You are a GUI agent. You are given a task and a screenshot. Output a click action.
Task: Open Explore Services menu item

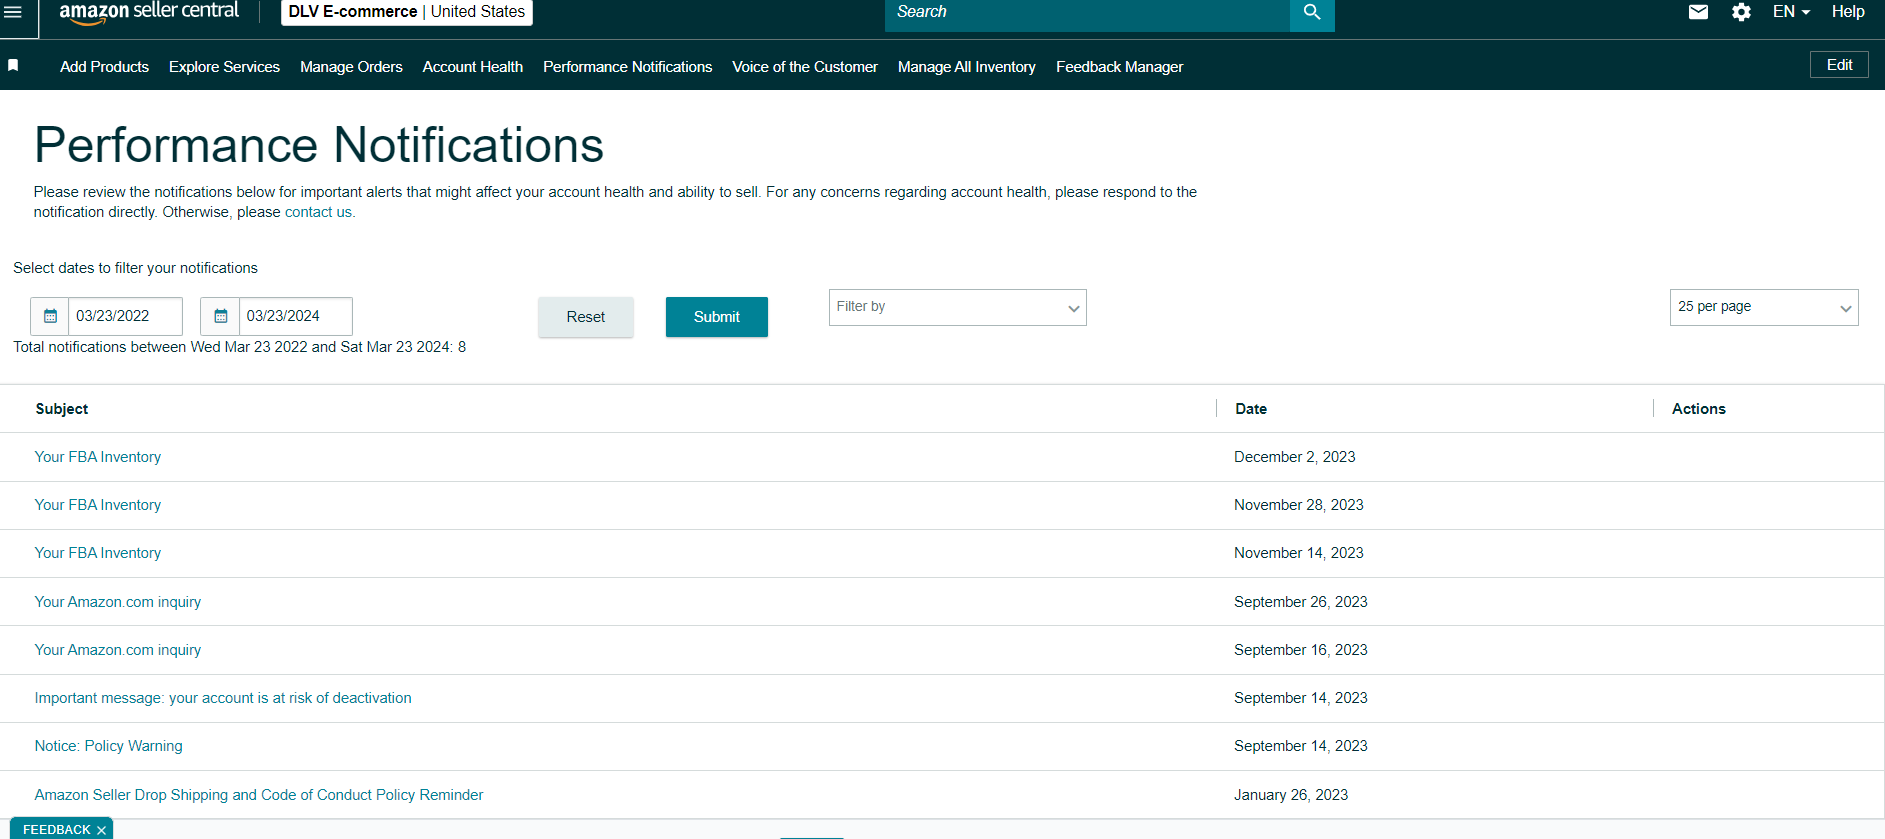coord(224,67)
